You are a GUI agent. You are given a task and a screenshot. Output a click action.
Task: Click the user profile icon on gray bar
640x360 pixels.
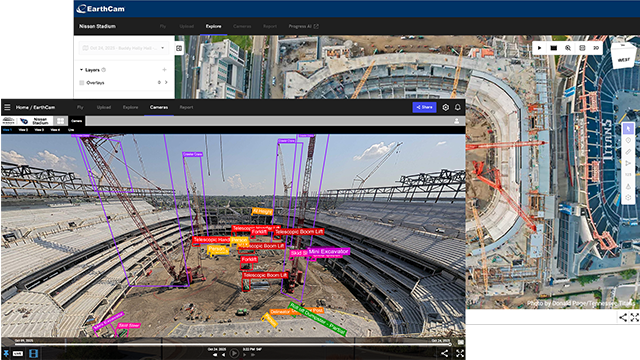[456, 121]
